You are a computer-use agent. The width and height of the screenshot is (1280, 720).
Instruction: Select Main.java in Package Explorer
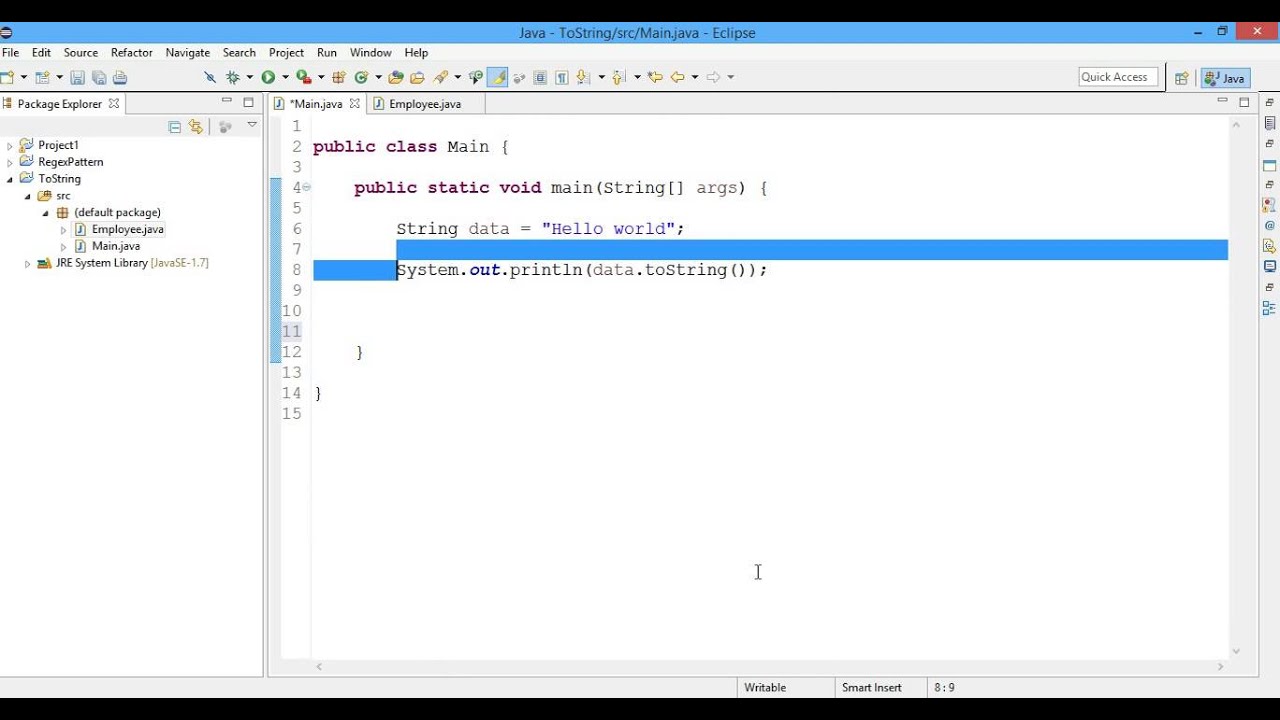point(116,246)
